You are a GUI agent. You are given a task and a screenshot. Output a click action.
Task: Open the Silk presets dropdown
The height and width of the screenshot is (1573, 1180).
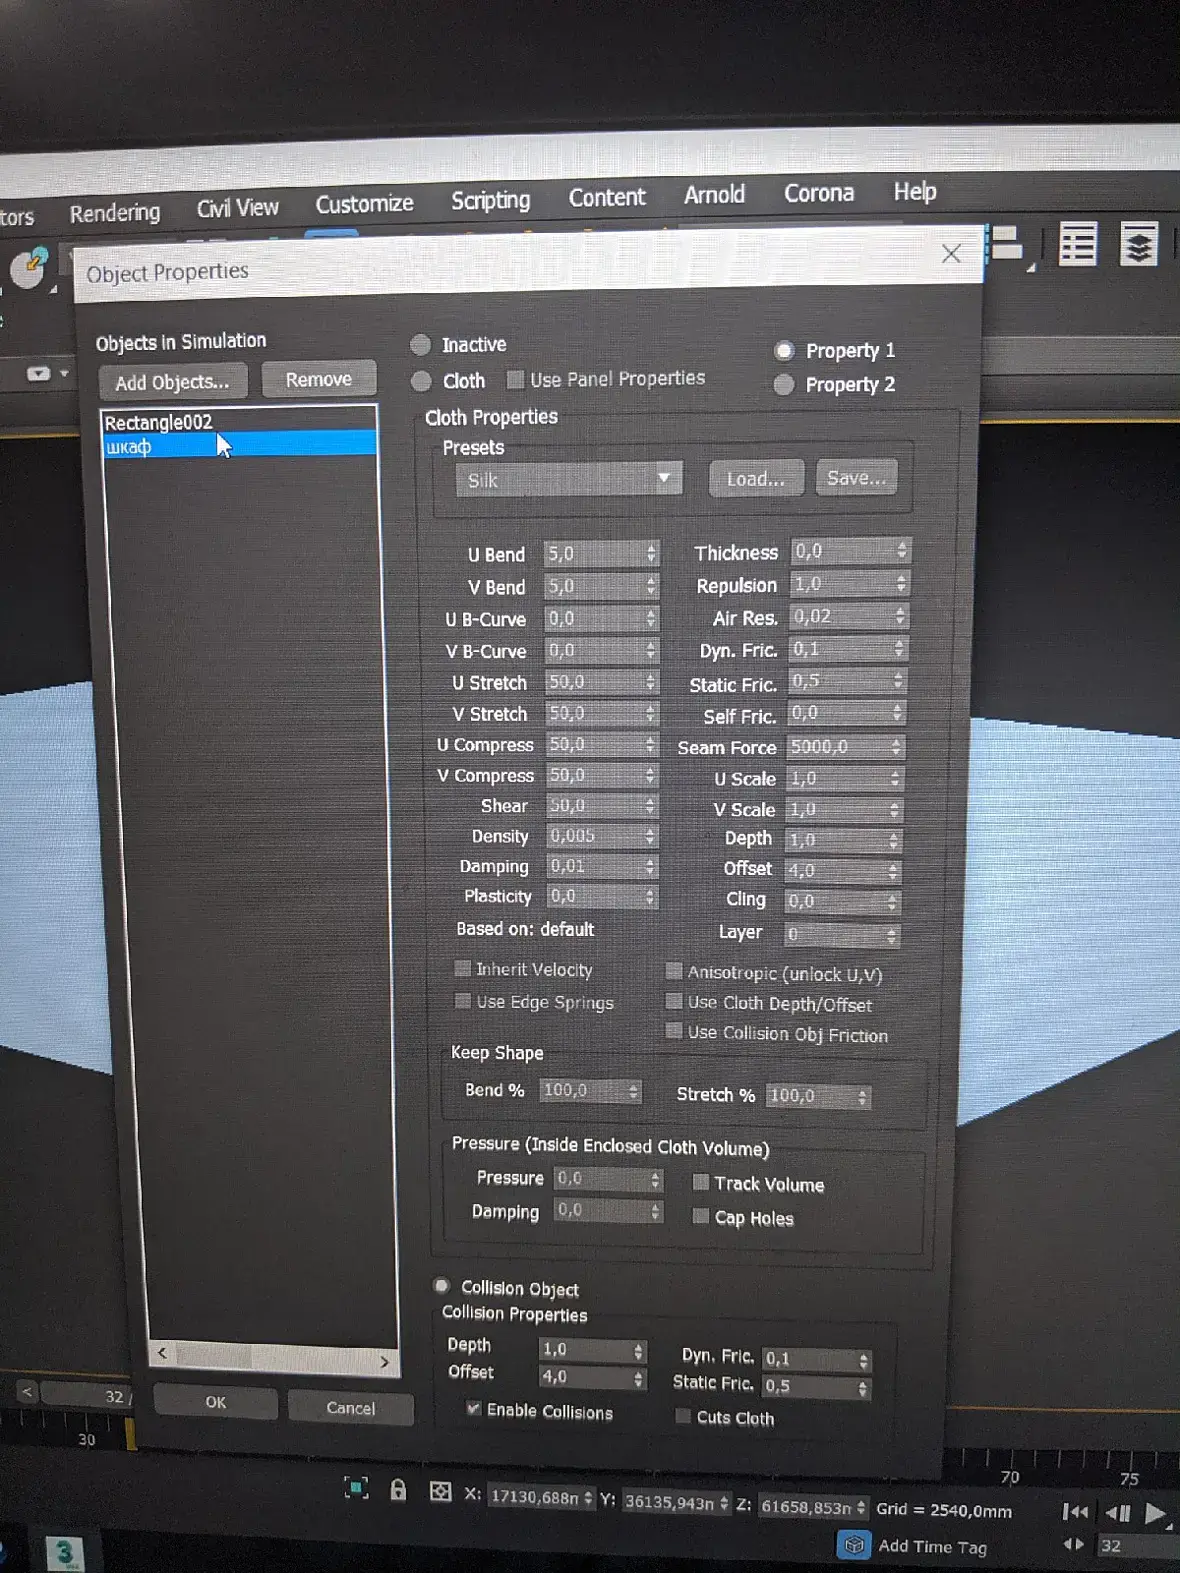[x=568, y=479]
